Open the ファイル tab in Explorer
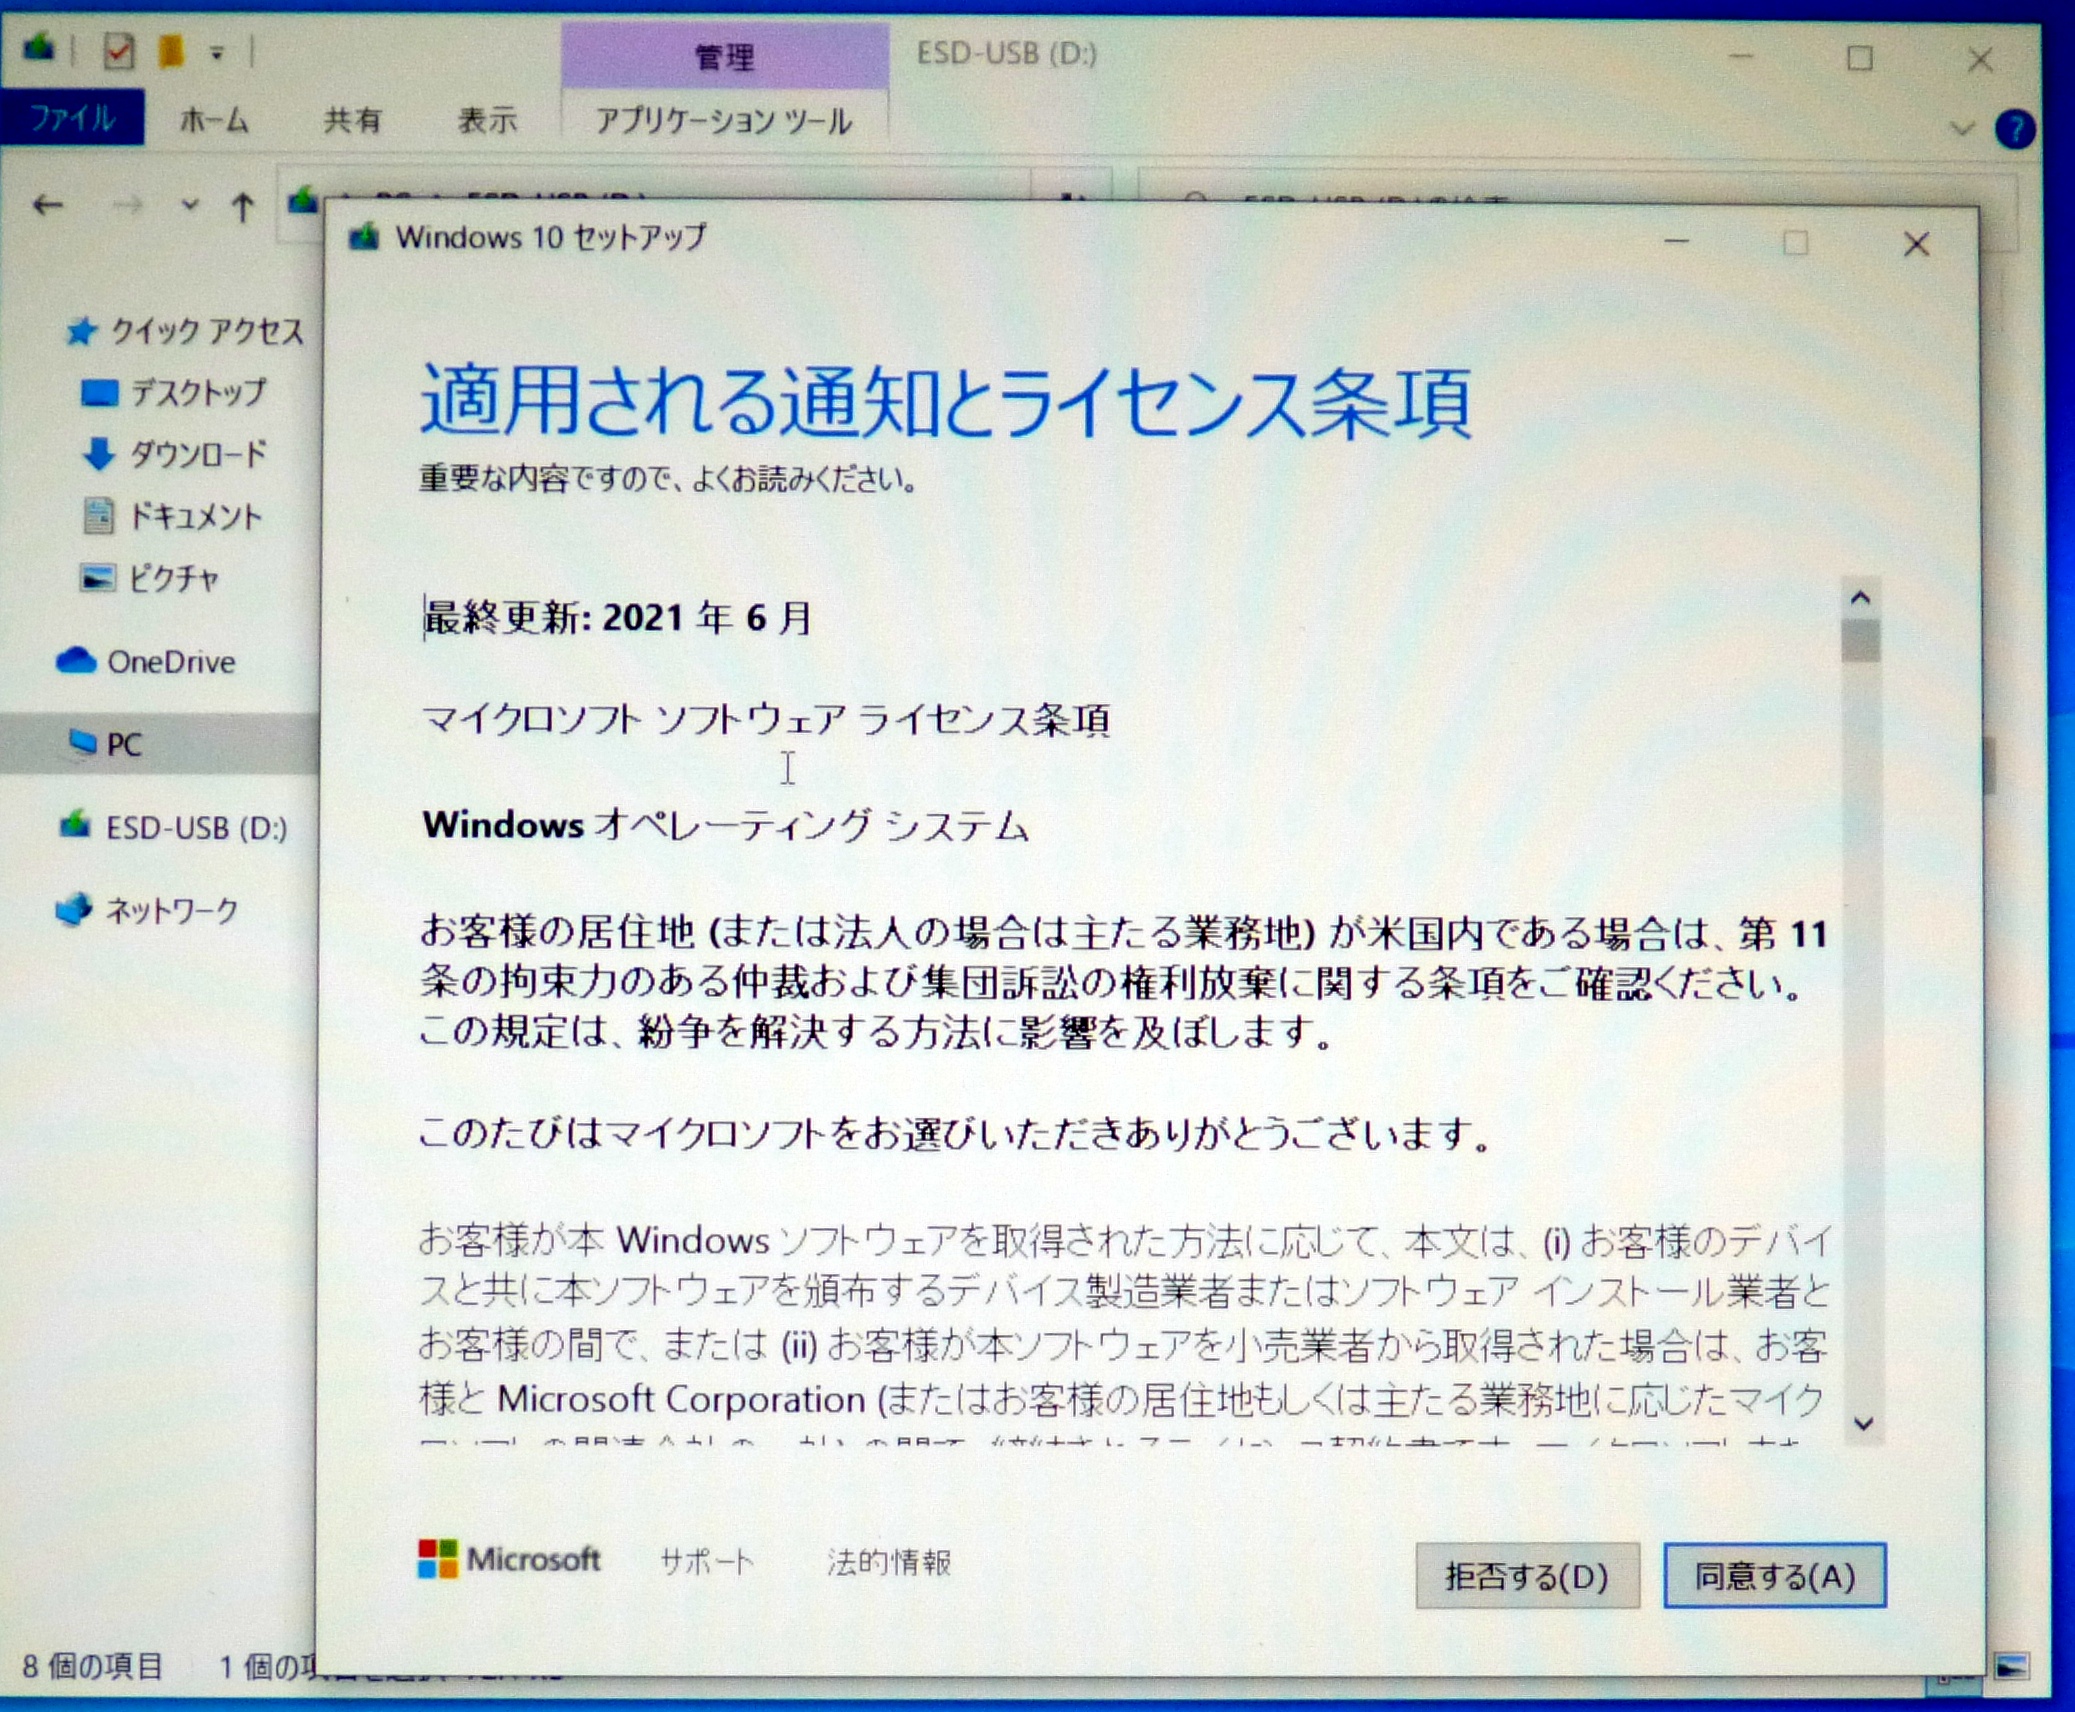 [72, 118]
